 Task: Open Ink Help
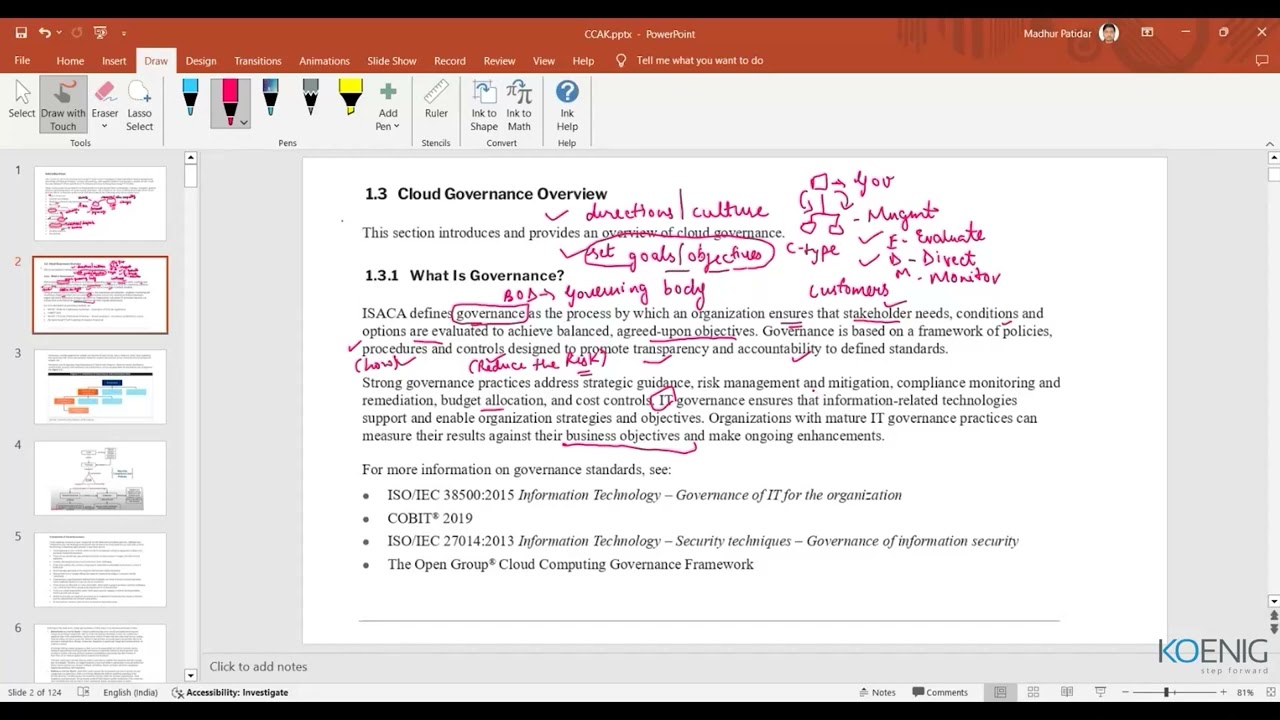(567, 105)
